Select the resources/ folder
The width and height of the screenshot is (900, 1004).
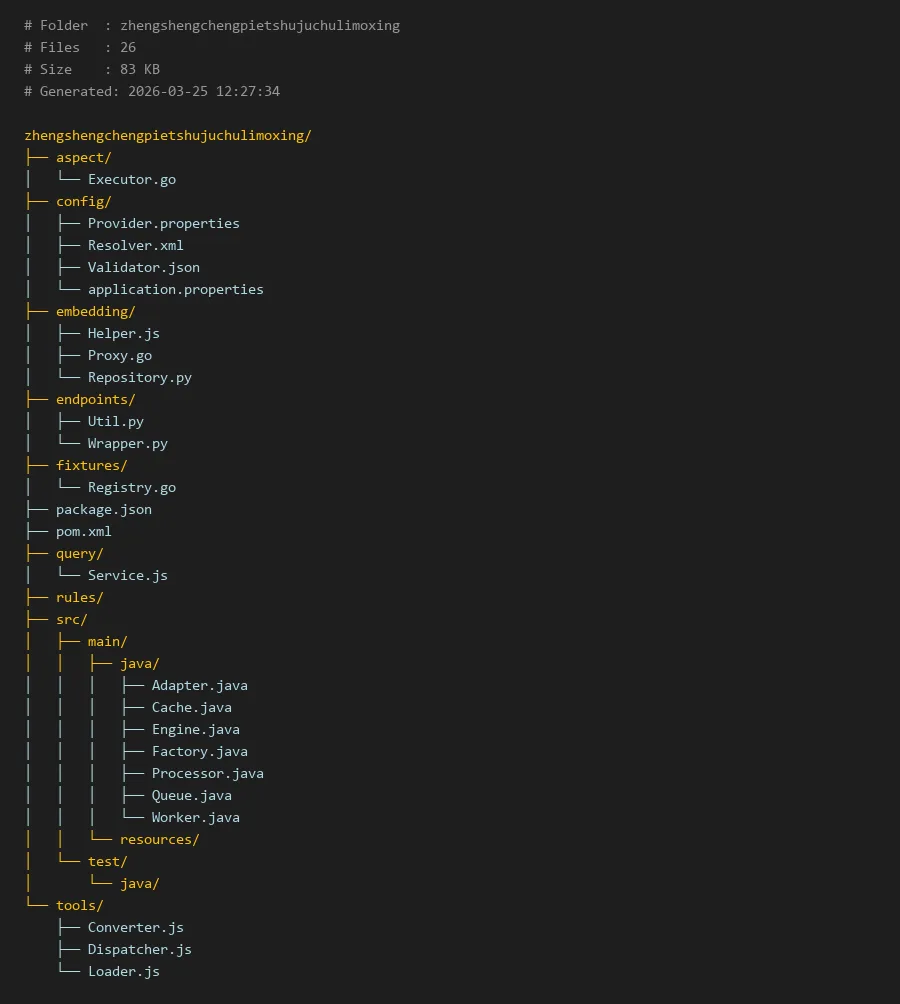(159, 839)
